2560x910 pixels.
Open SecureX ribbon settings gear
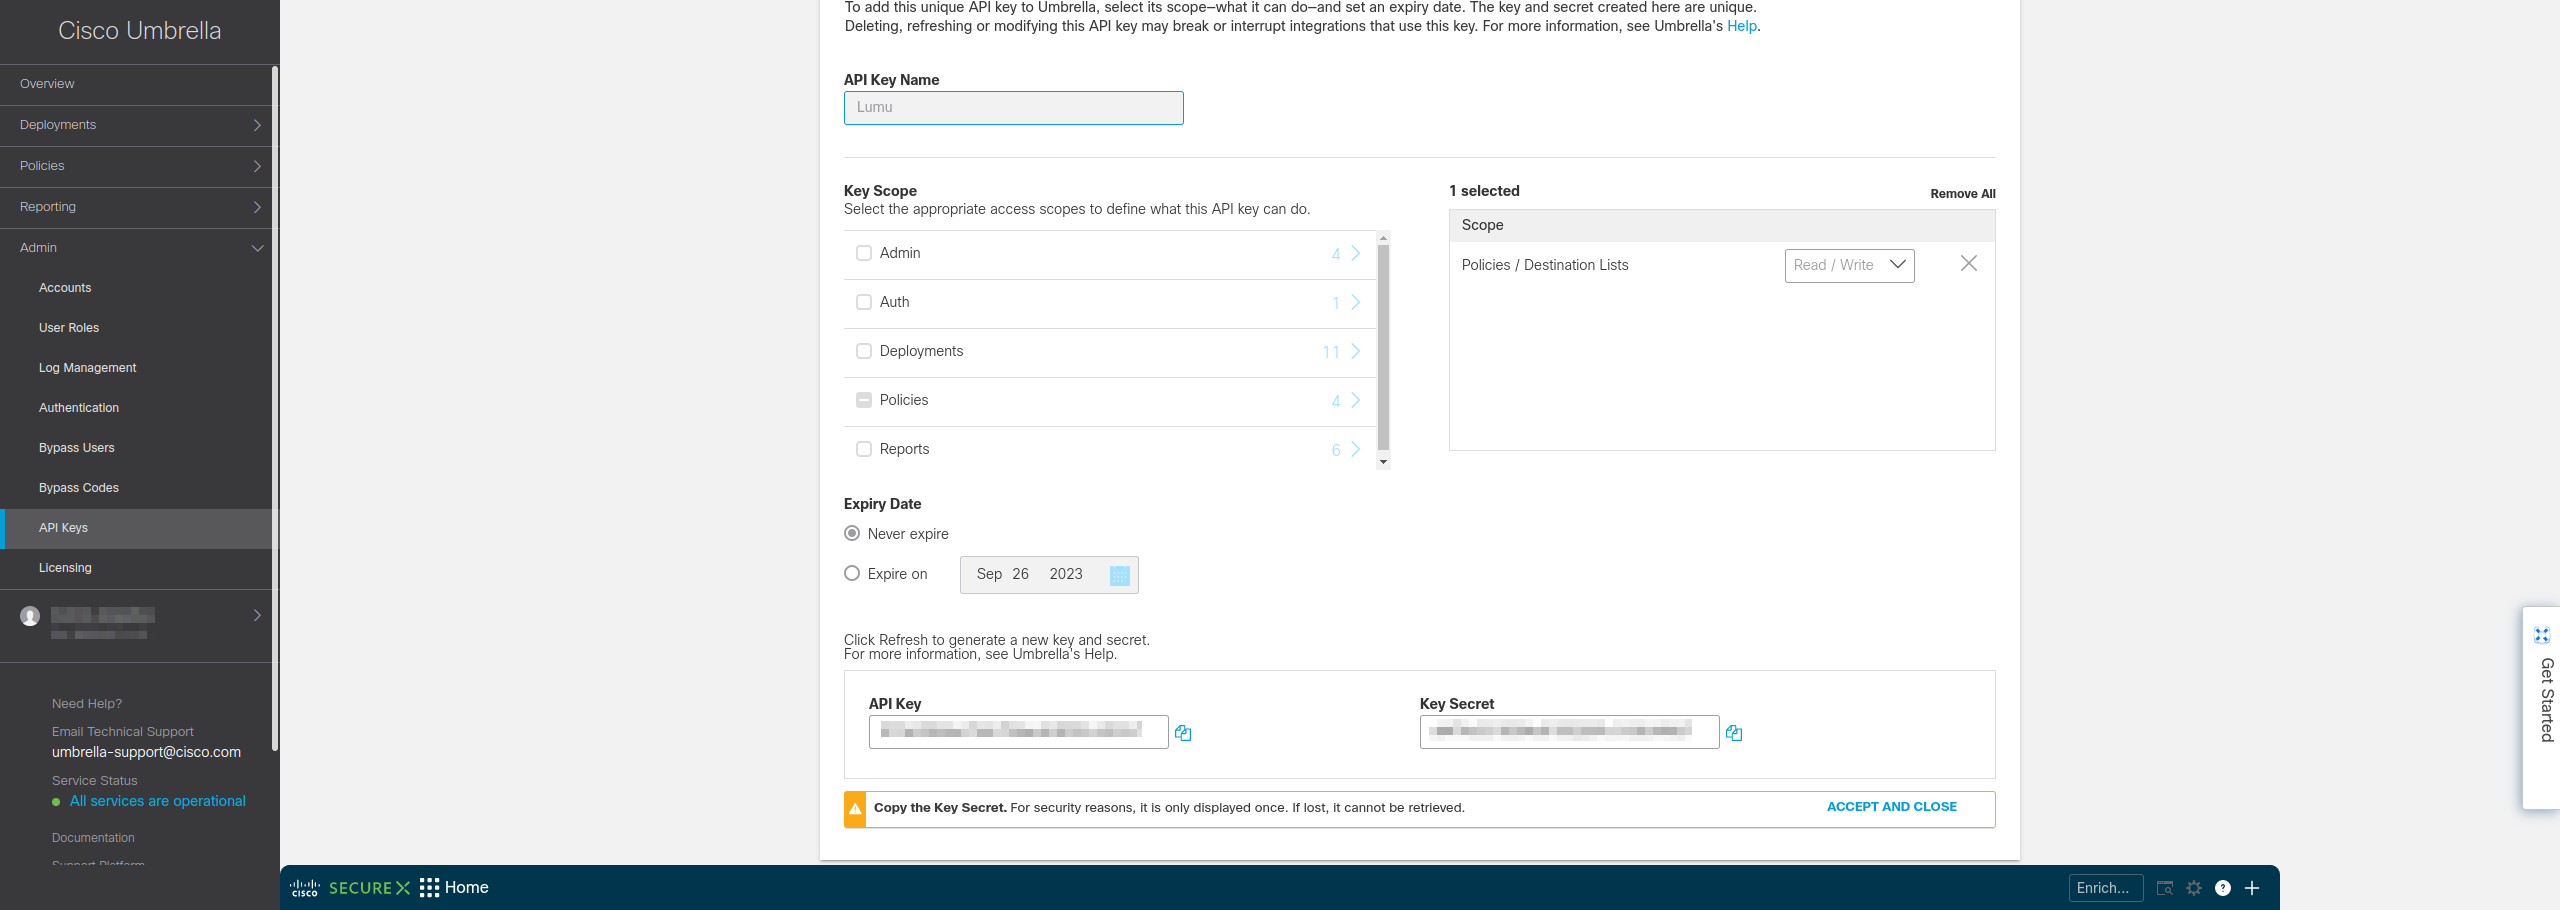coord(2194,888)
